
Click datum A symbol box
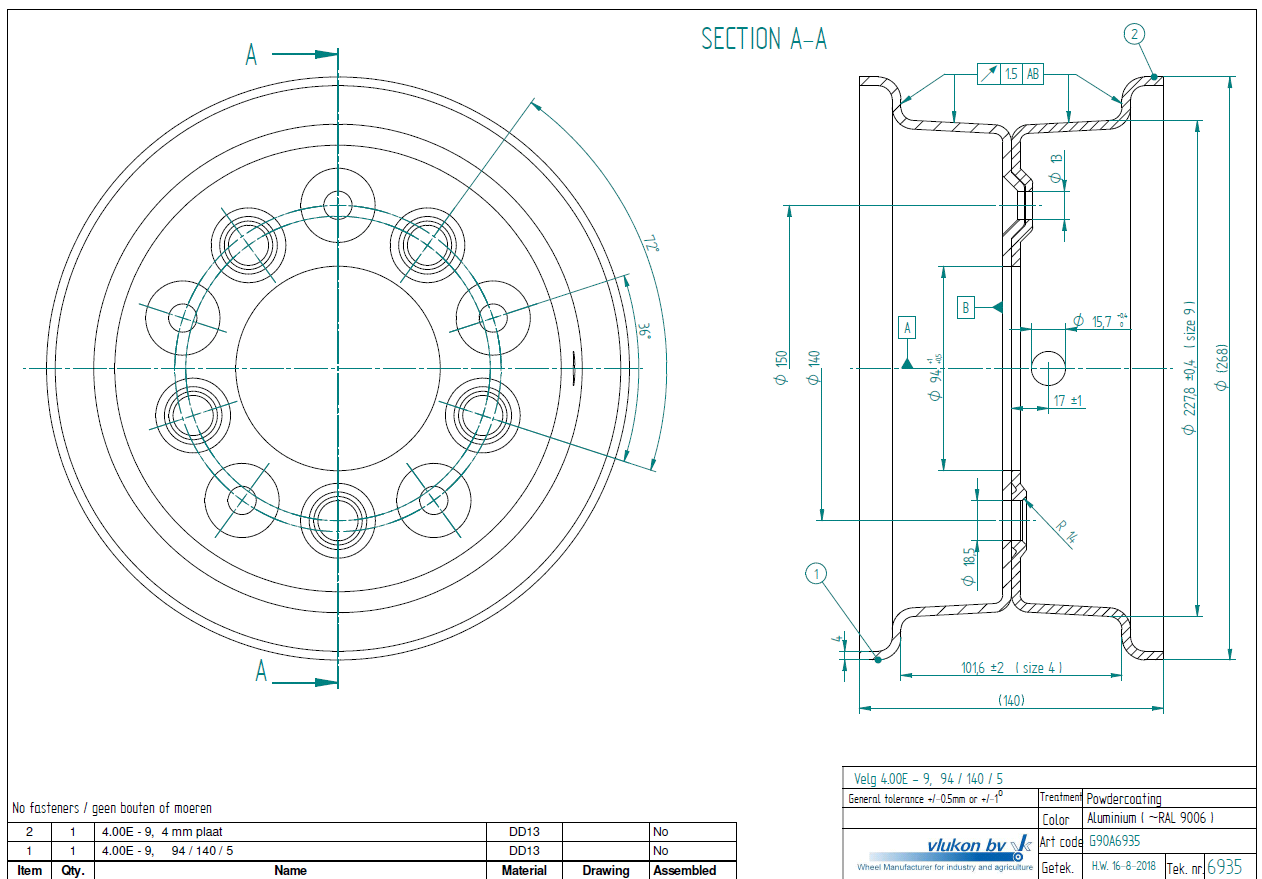[x=907, y=327]
